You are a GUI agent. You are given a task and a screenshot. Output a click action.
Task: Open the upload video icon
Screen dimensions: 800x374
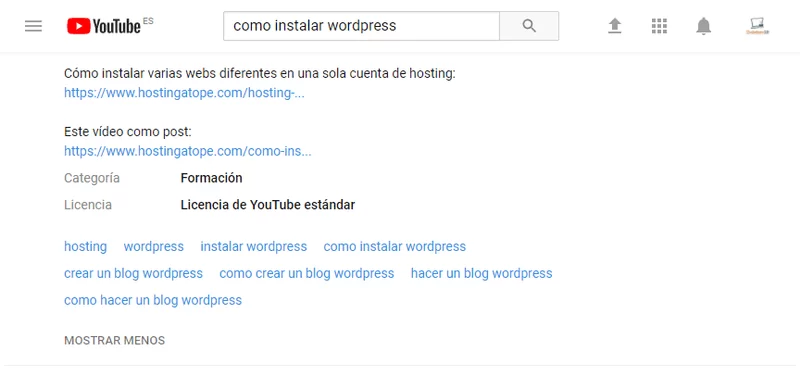[615, 26]
